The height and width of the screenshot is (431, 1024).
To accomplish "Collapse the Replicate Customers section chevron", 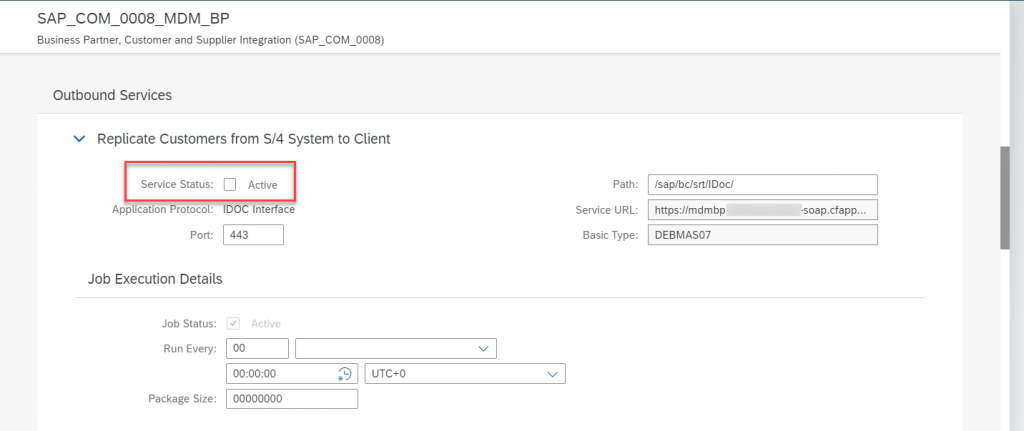I will pyautogui.click(x=79, y=139).
